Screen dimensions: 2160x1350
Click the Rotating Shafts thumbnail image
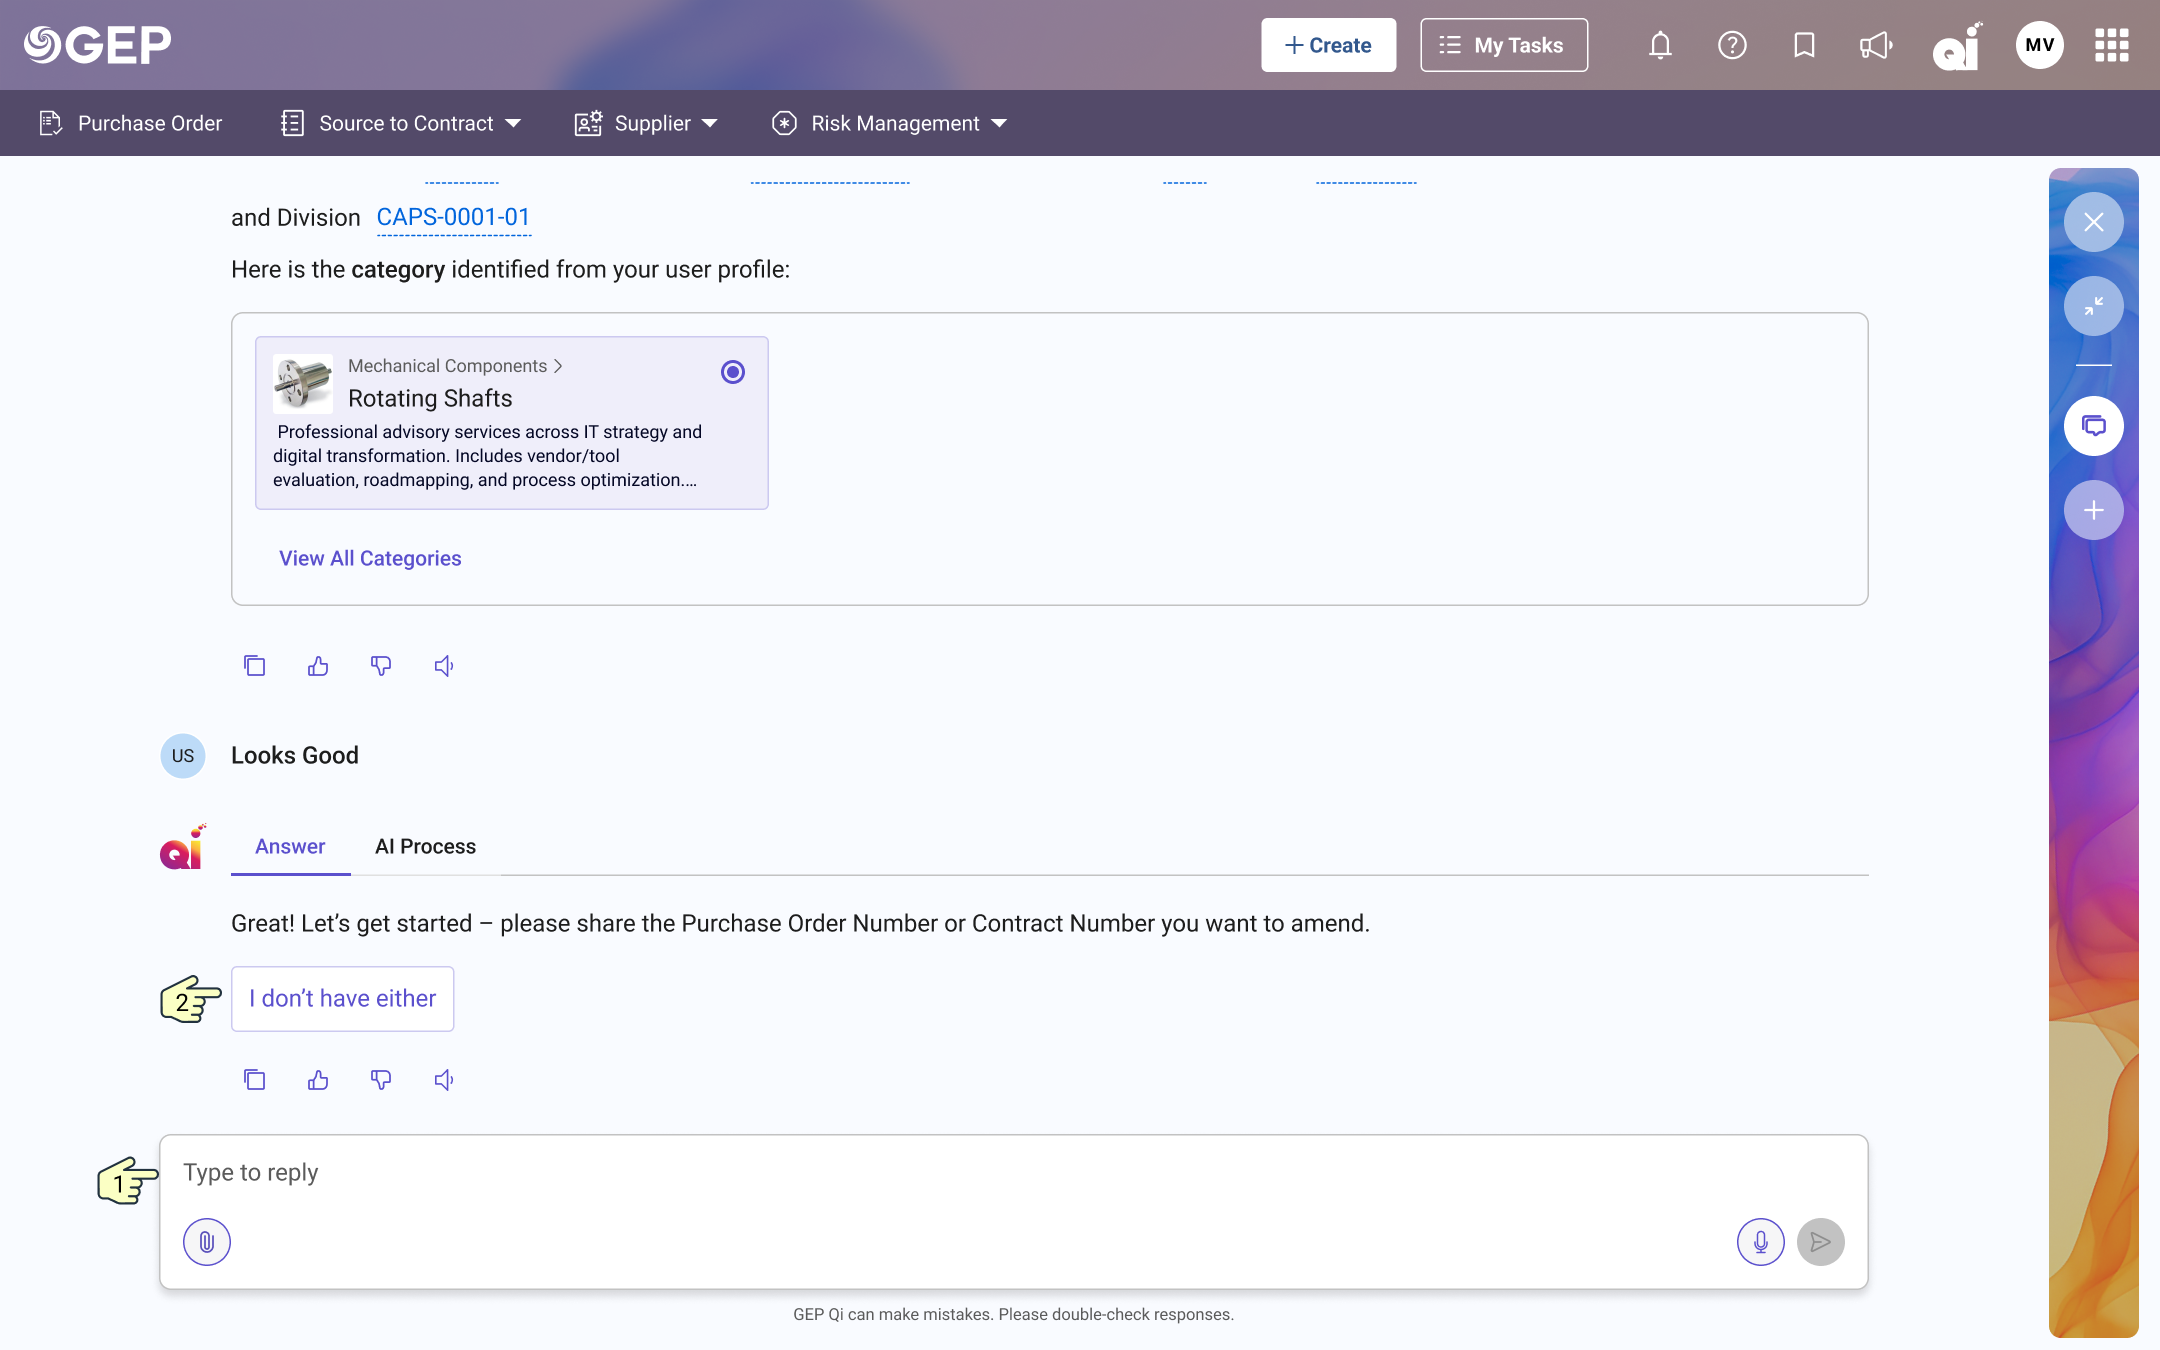coord(303,384)
